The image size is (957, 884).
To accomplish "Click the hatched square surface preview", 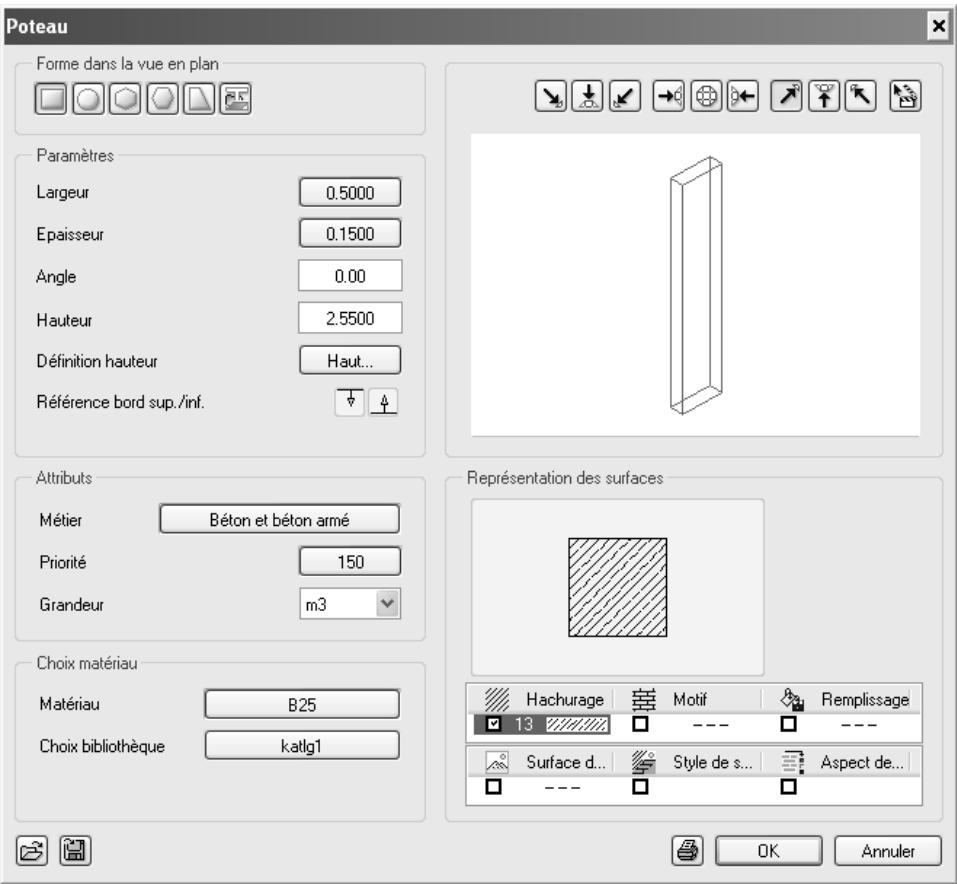I will pyautogui.click(x=618, y=587).
